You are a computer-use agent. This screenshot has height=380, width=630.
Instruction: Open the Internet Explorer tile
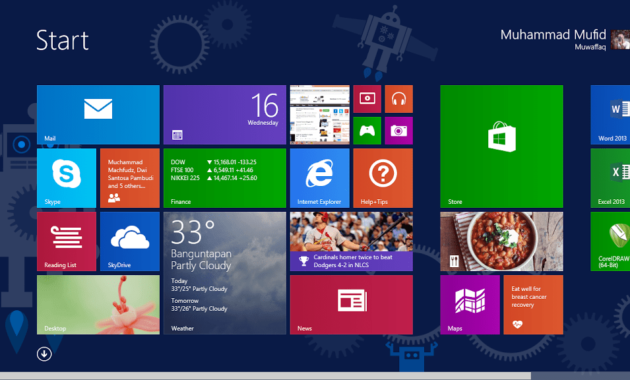coord(320,178)
